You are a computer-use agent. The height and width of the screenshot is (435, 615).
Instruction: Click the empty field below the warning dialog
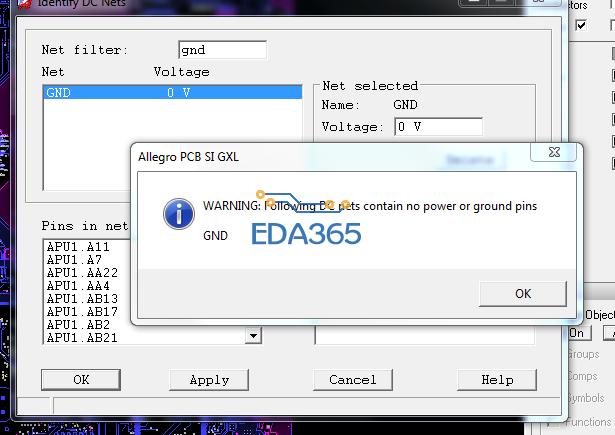tap(424, 335)
